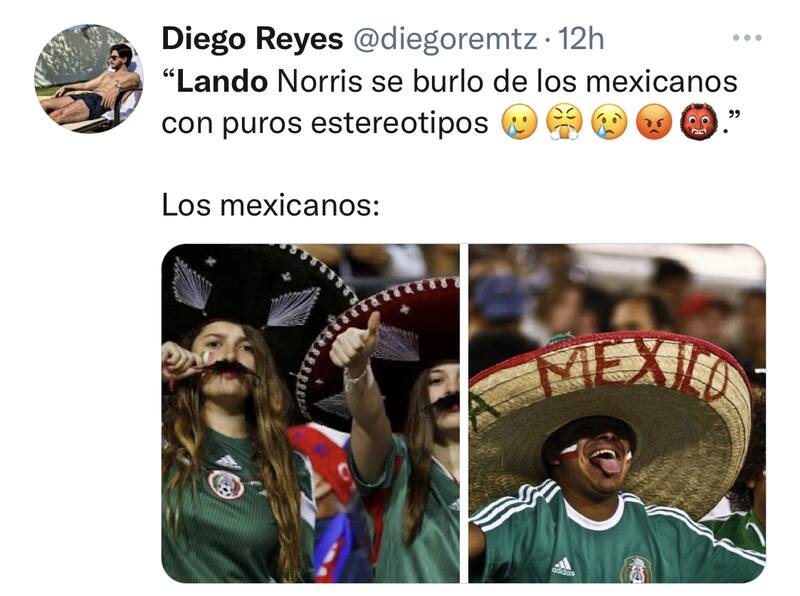Open the three-dot more options menu
Image resolution: width=800 pixels, height=596 pixels.
tap(746, 38)
